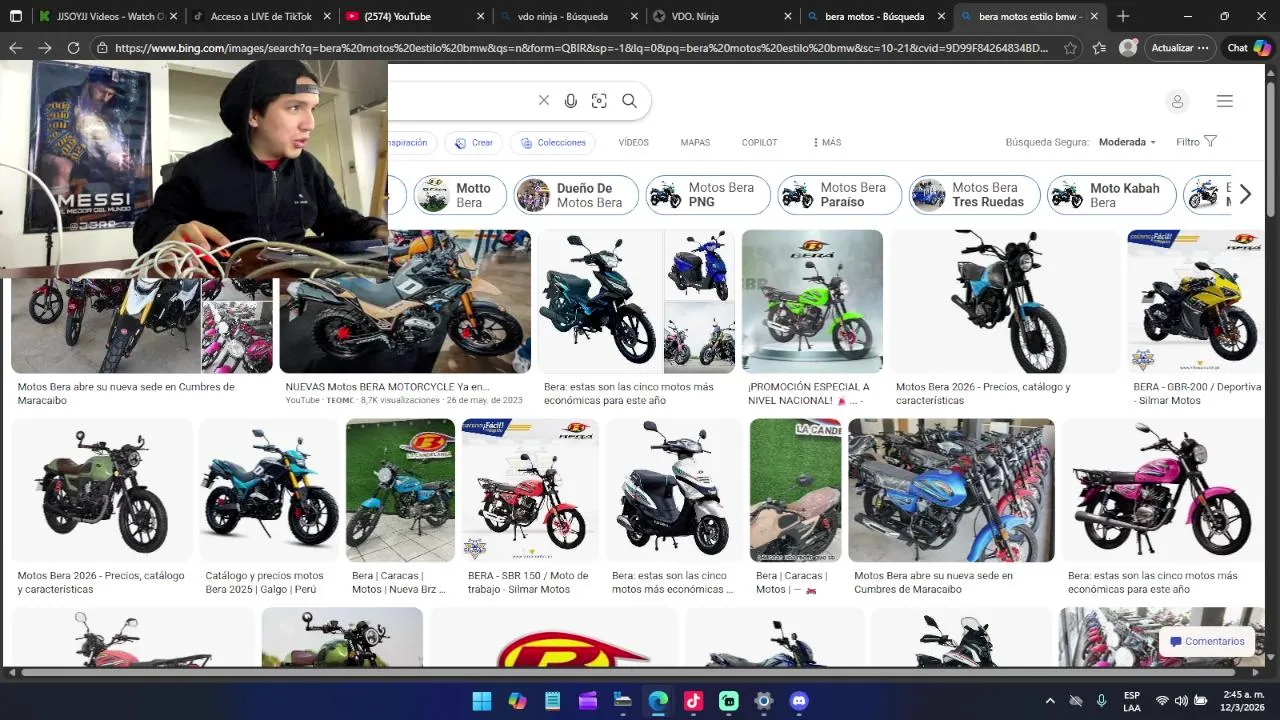Expand the MÁS menu
The image size is (1280, 720).
(827, 143)
